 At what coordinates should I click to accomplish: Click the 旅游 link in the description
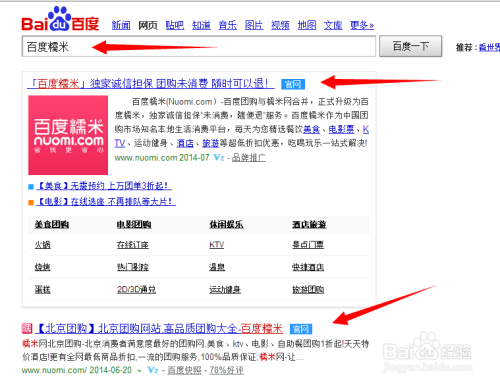click(x=211, y=143)
